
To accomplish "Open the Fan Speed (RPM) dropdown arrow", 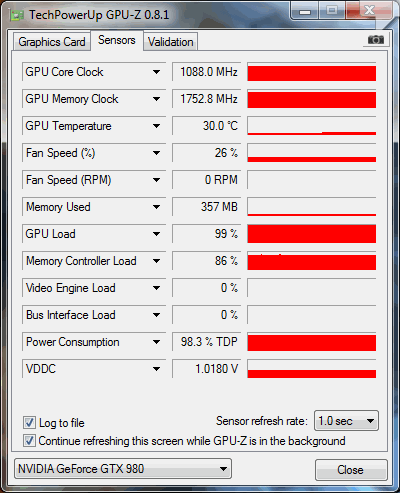I will point(156,180).
